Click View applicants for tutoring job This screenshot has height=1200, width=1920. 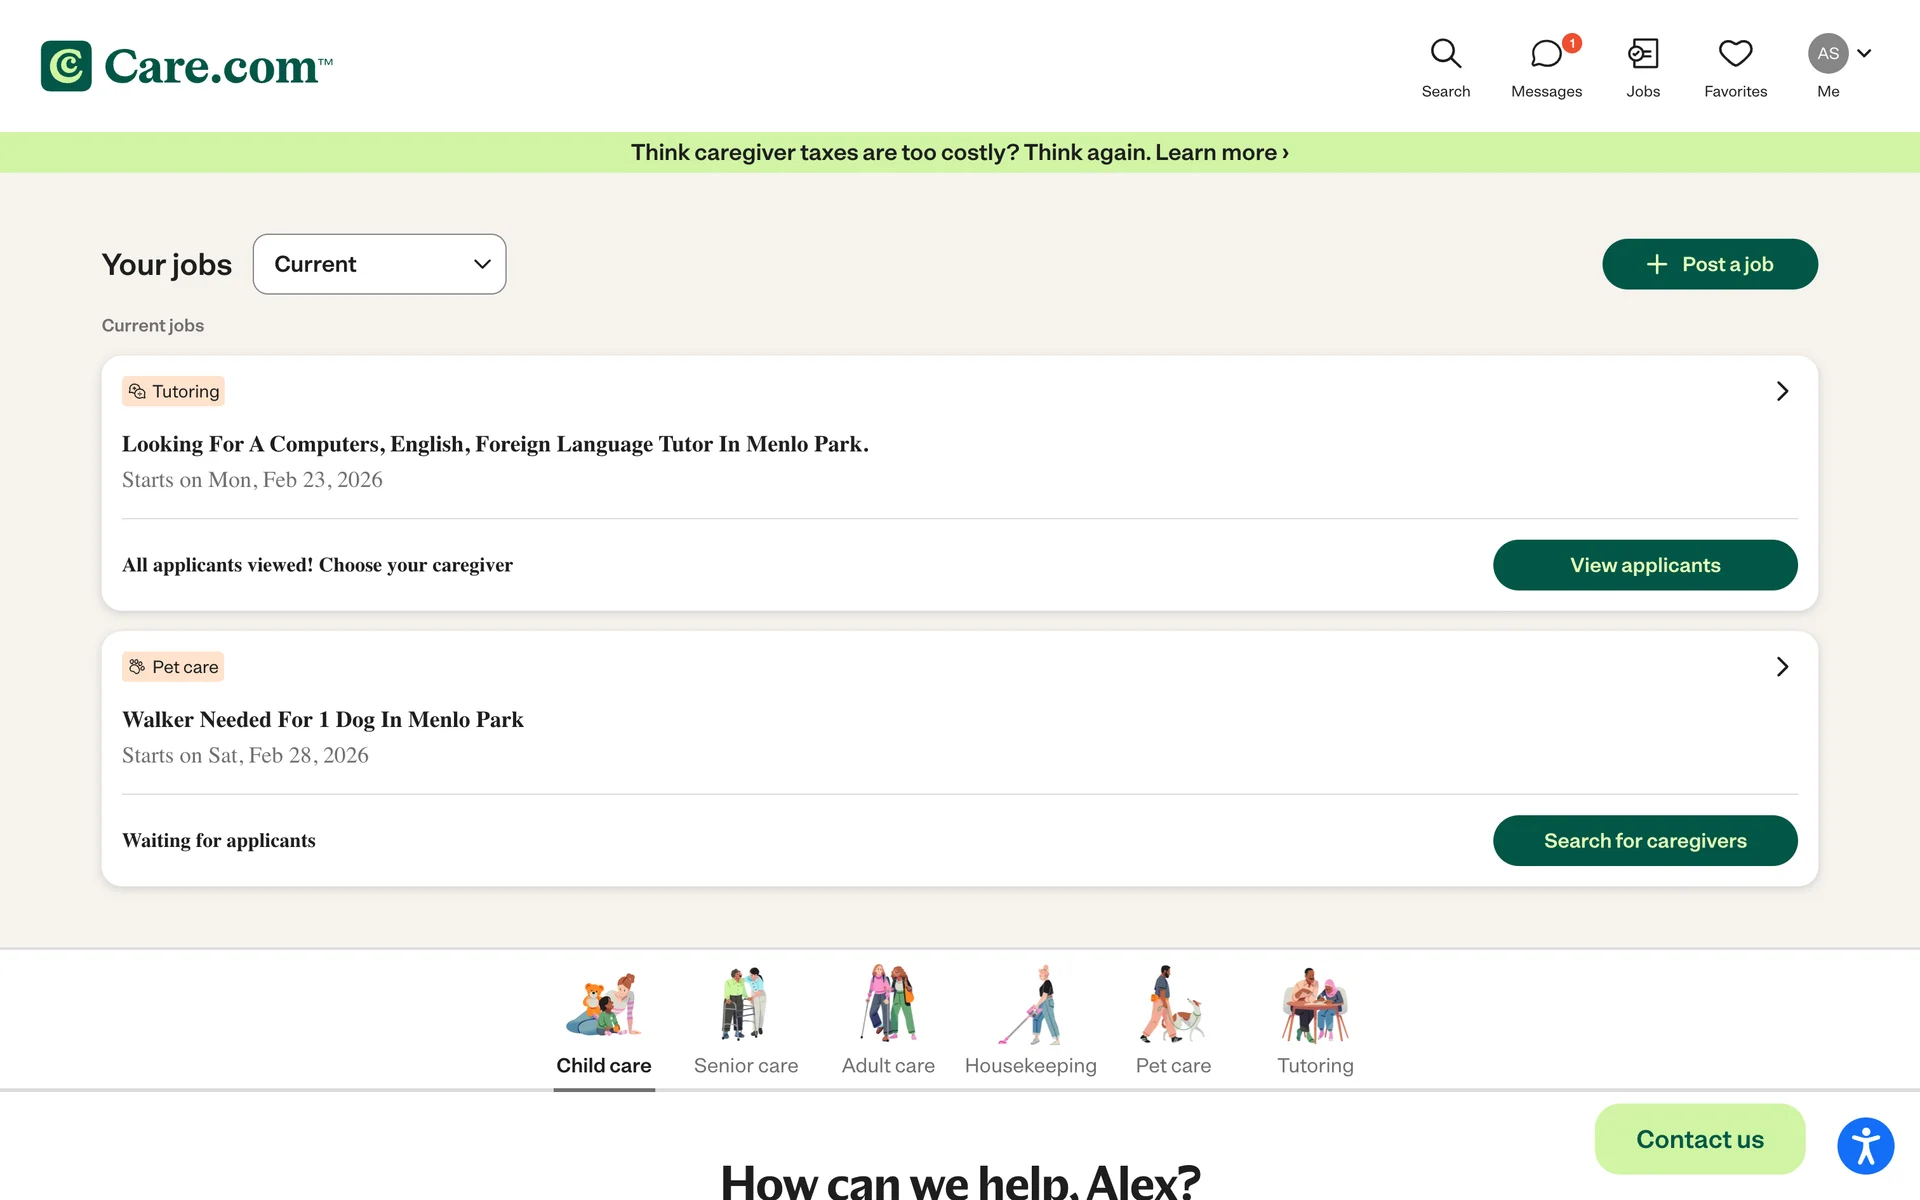click(1644, 565)
